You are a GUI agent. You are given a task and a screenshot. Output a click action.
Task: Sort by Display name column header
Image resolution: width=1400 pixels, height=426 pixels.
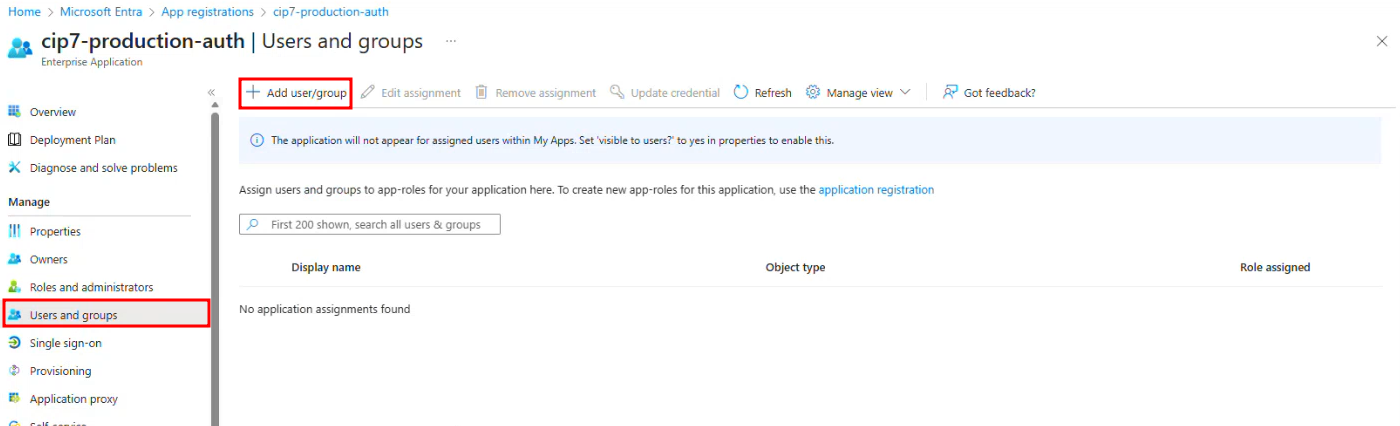click(x=326, y=267)
